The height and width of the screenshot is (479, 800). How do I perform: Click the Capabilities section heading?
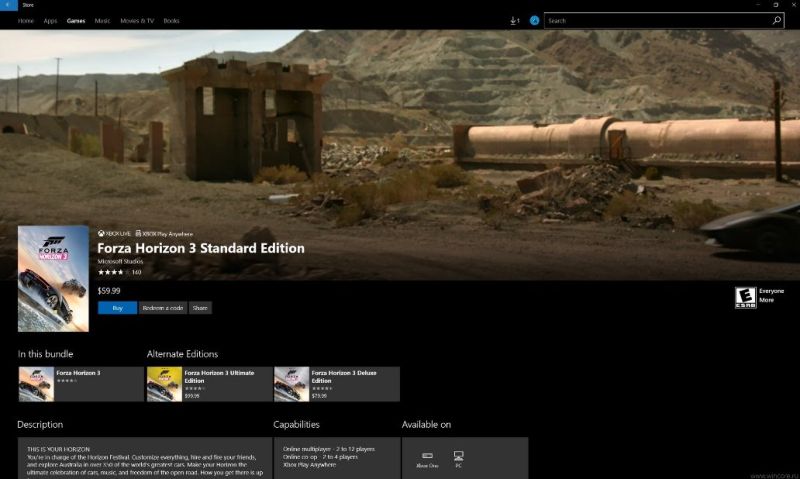click(296, 424)
